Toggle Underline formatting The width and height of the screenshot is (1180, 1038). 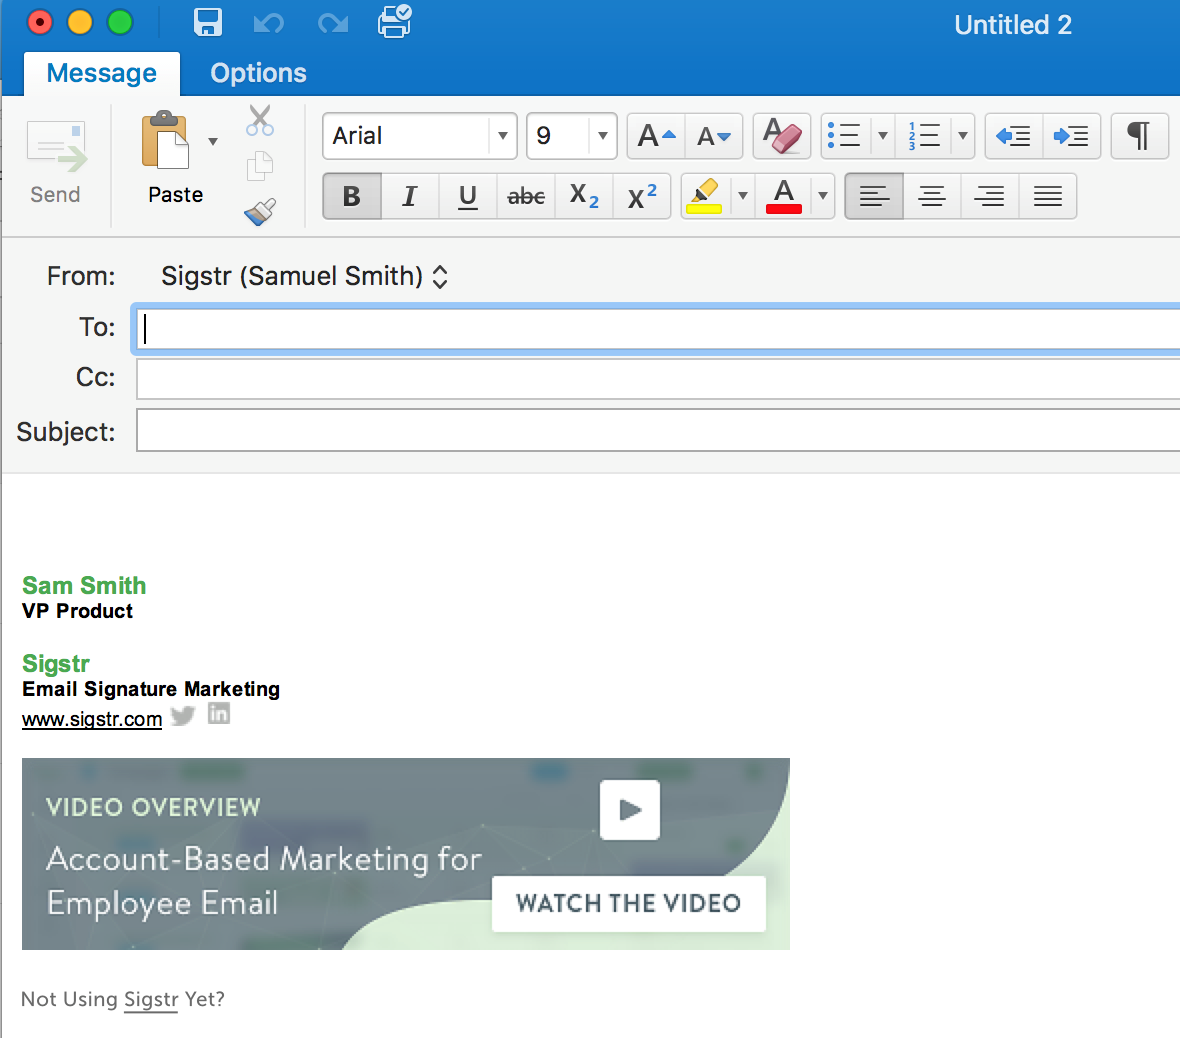(x=467, y=196)
